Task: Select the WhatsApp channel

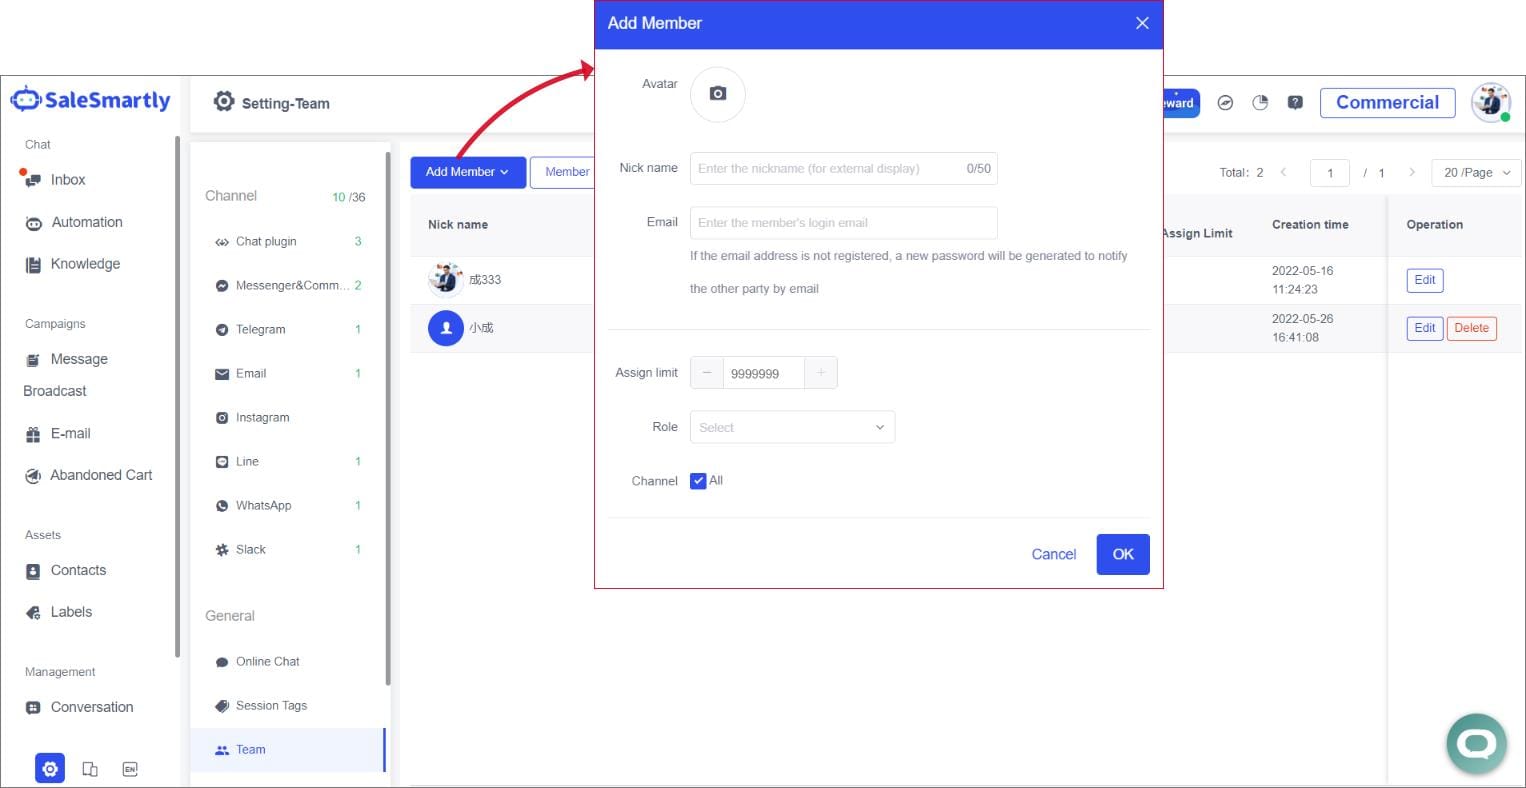Action: pos(288,505)
